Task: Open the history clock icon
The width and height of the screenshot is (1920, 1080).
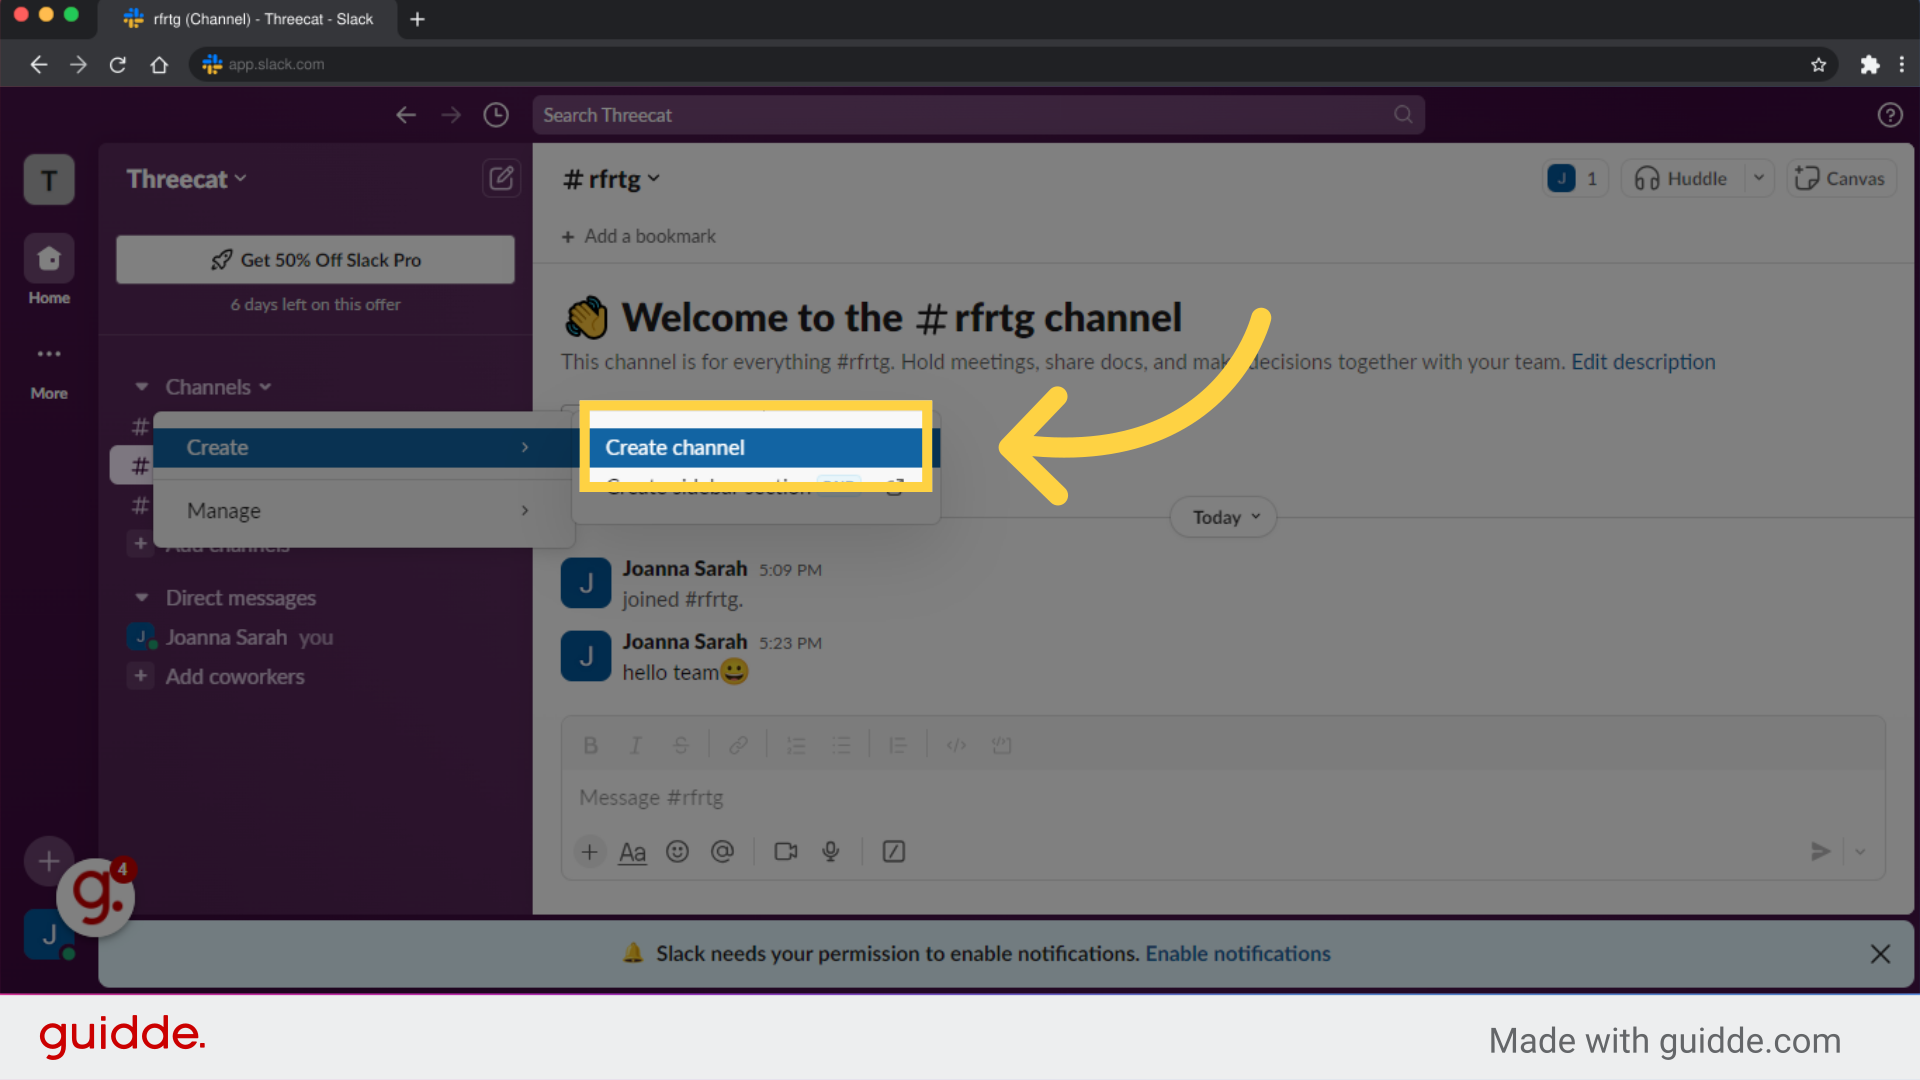Action: [496, 115]
